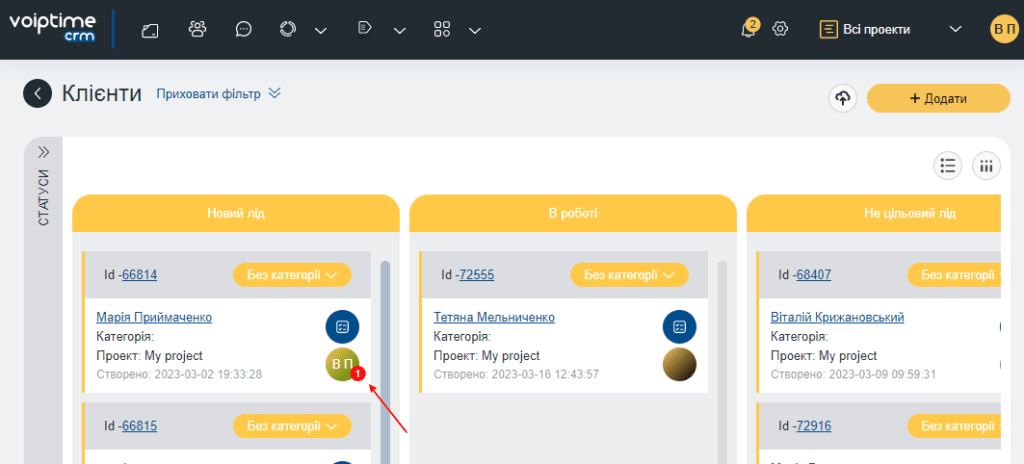Open 'Віталій Крижановський' client link
Screen dimensions: 1024x464
coord(837,318)
